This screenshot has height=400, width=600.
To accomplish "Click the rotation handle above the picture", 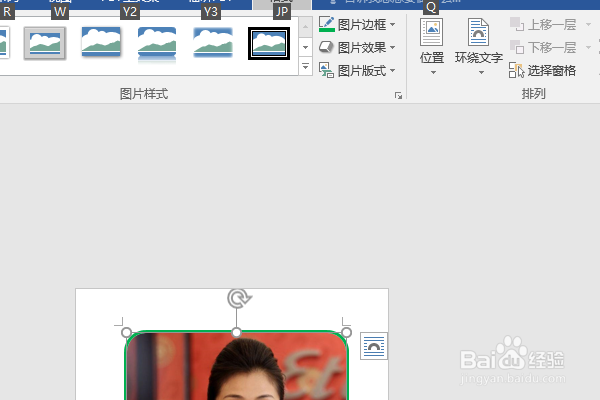I will 239,298.
